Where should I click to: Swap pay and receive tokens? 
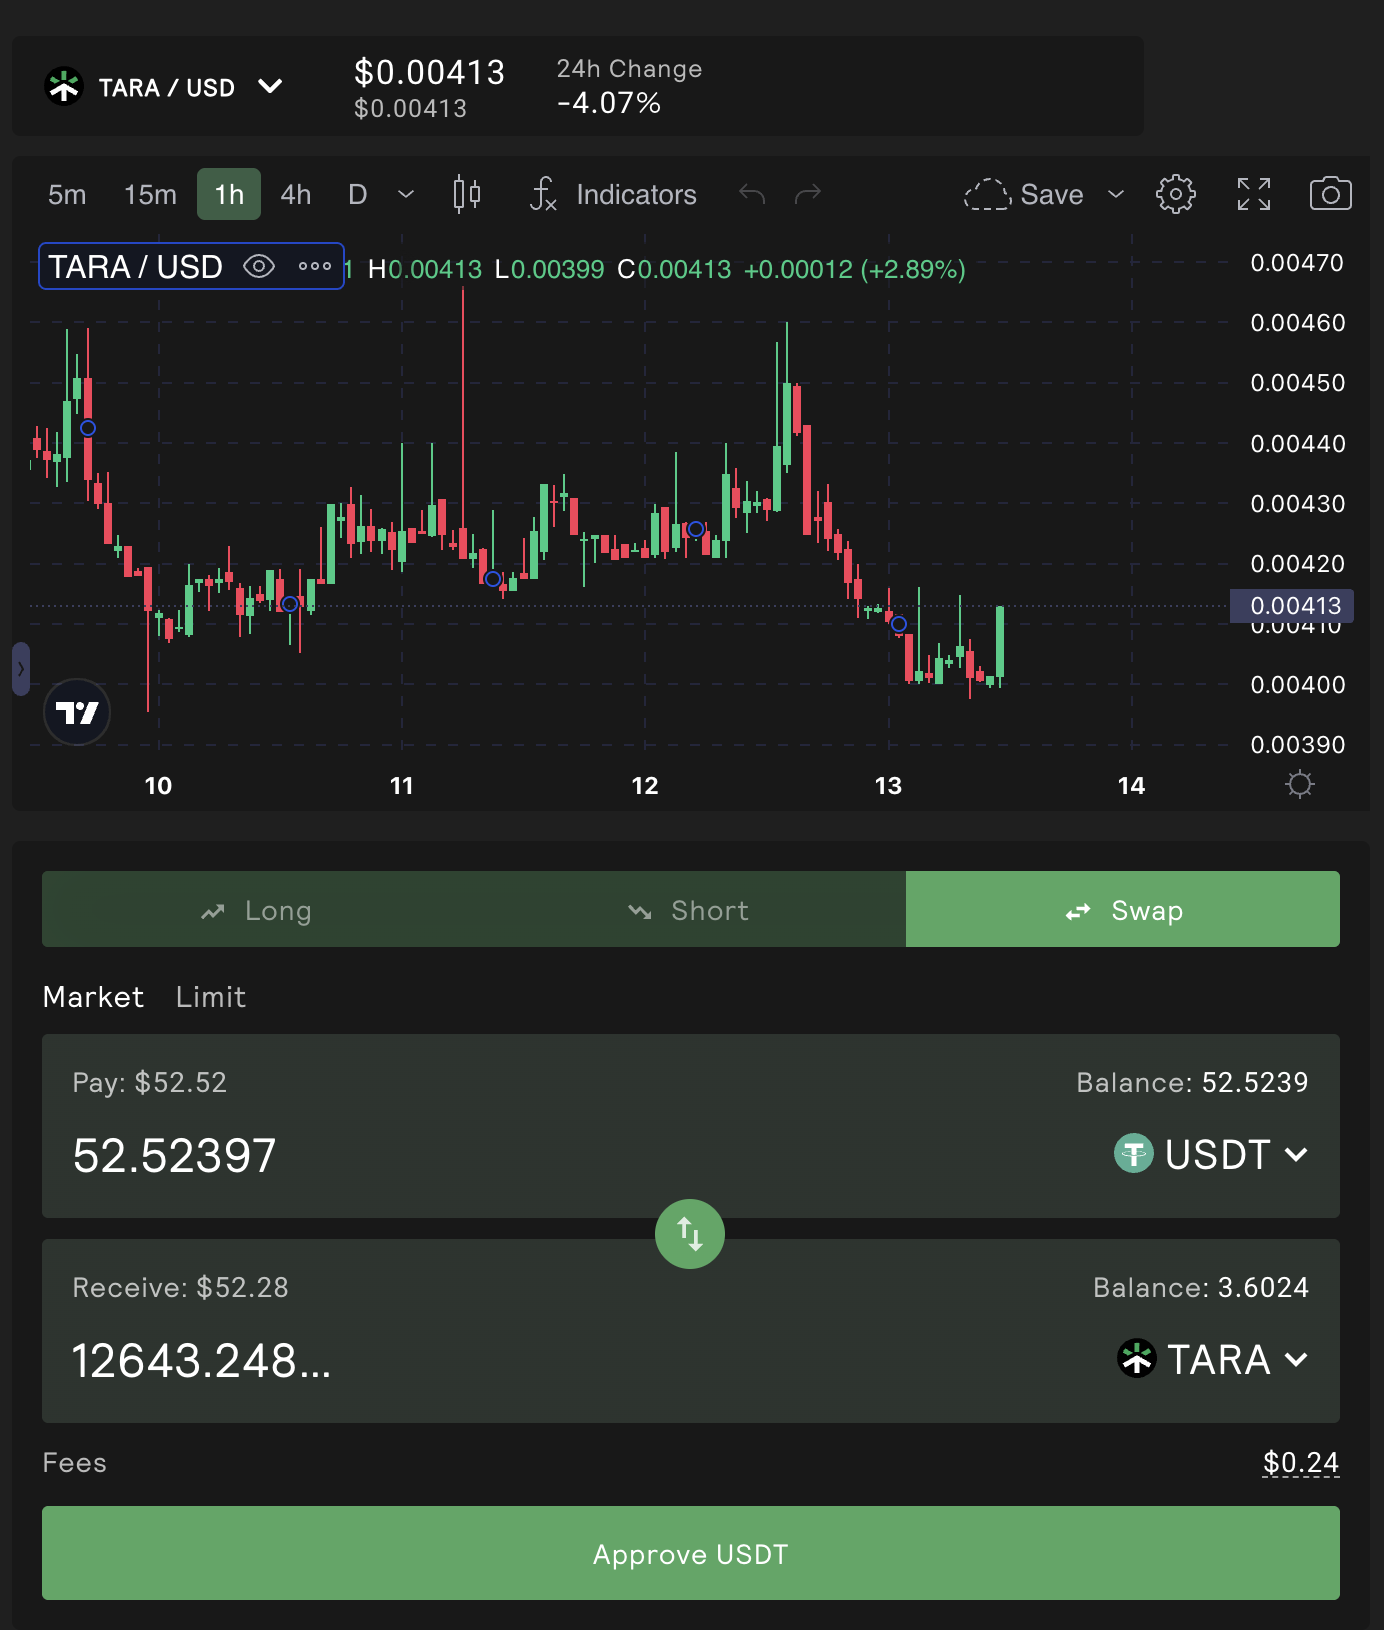(x=690, y=1234)
